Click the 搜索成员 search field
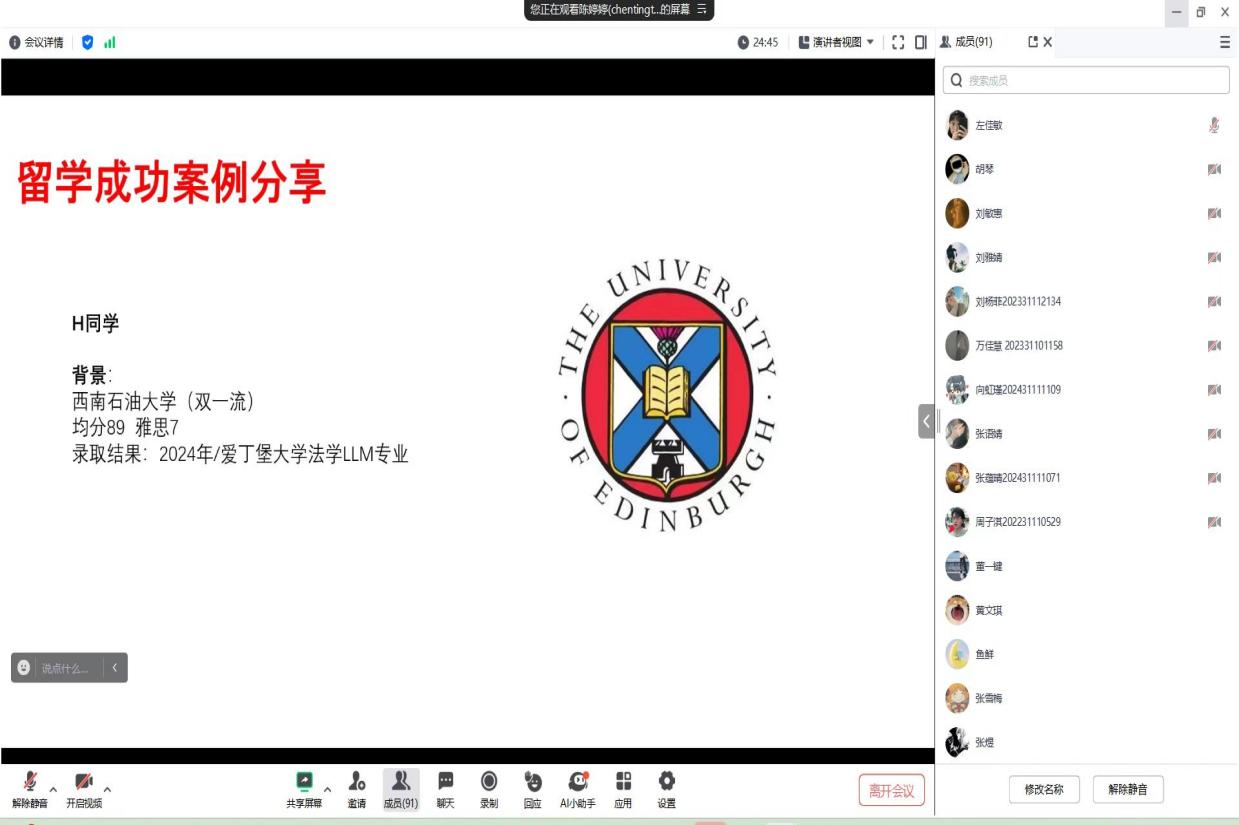 click(x=1086, y=80)
